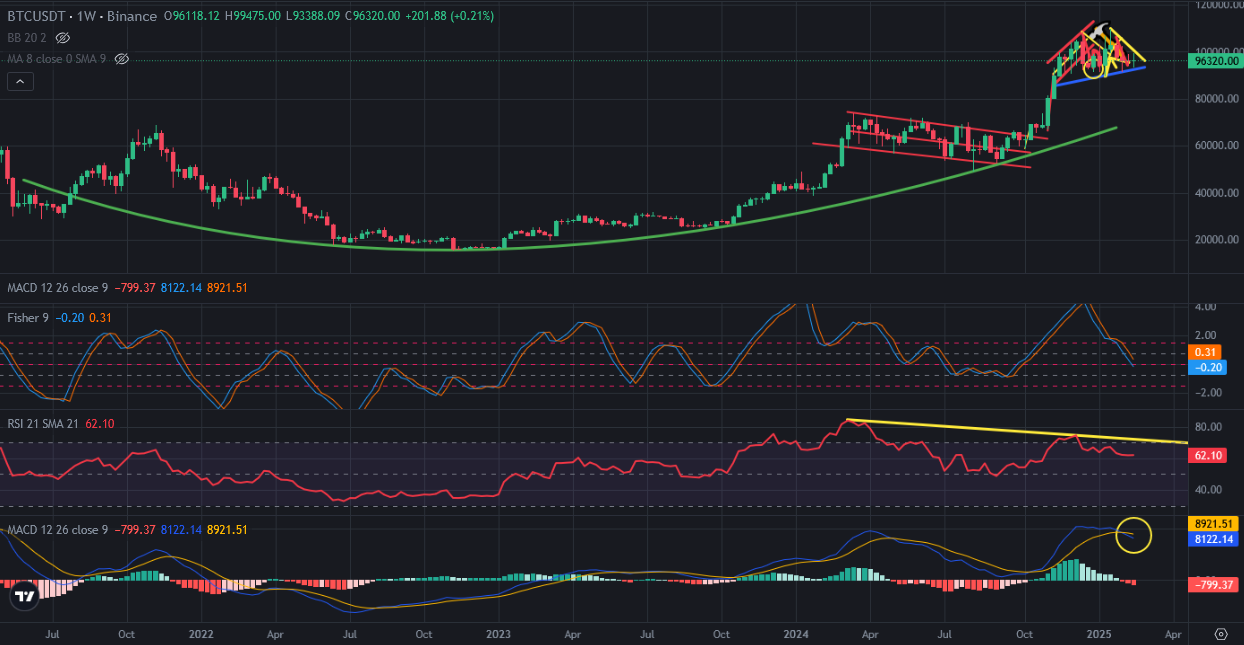
Task: Click the 40000.00 tick on the price scale
Action: [x=1217, y=192]
